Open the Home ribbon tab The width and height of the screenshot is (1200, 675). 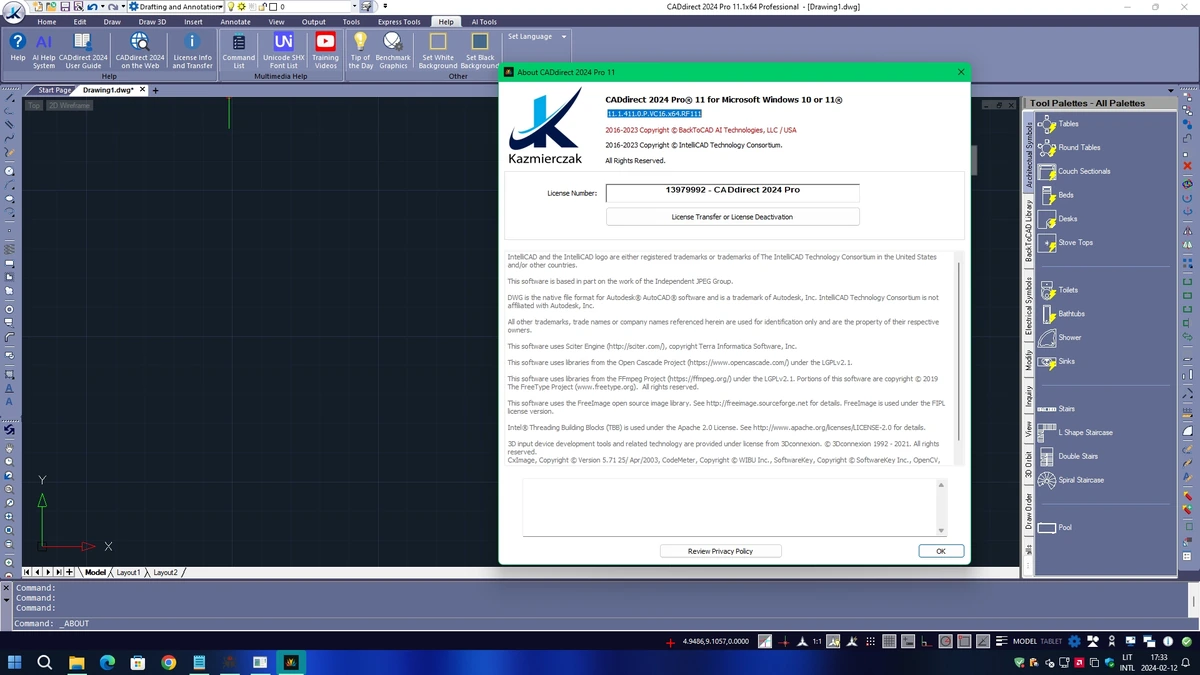tap(47, 21)
